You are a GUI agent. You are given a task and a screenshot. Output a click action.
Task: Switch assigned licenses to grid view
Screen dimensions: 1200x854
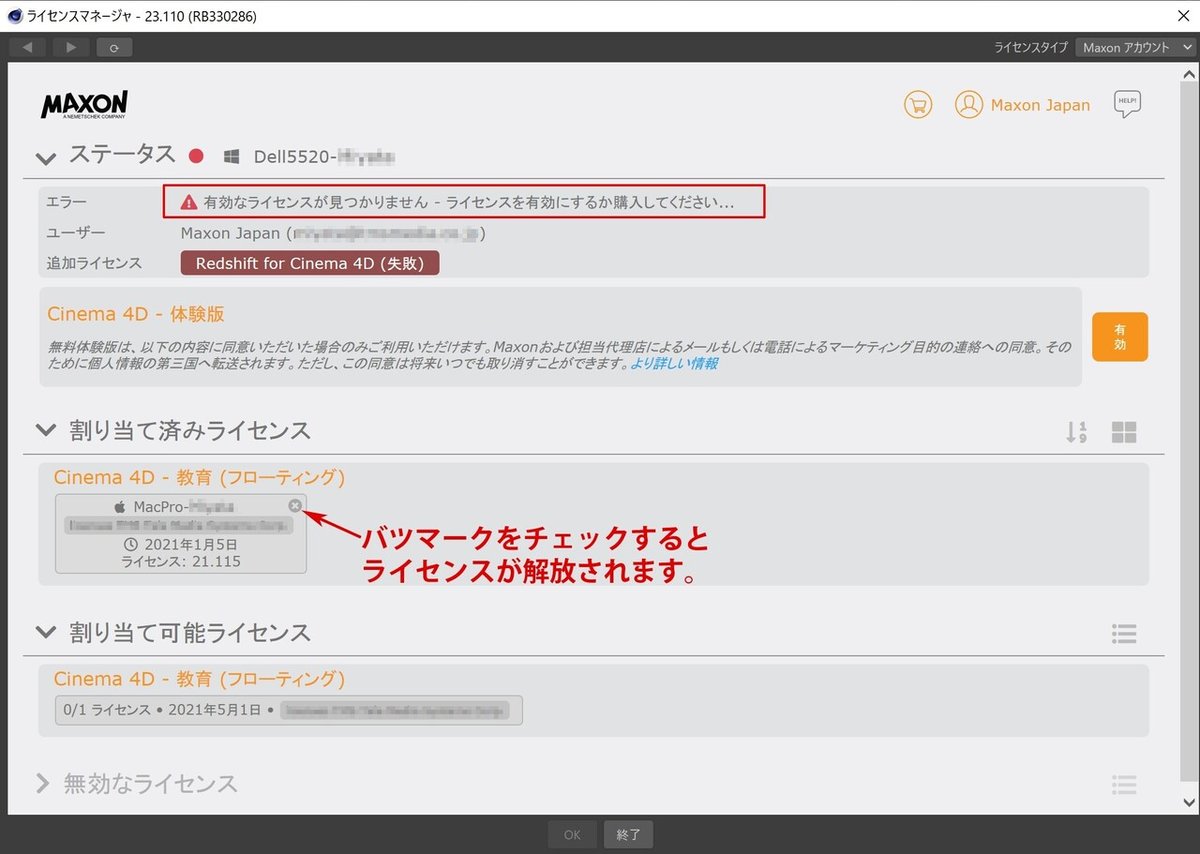pyautogui.click(x=1124, y=432)
